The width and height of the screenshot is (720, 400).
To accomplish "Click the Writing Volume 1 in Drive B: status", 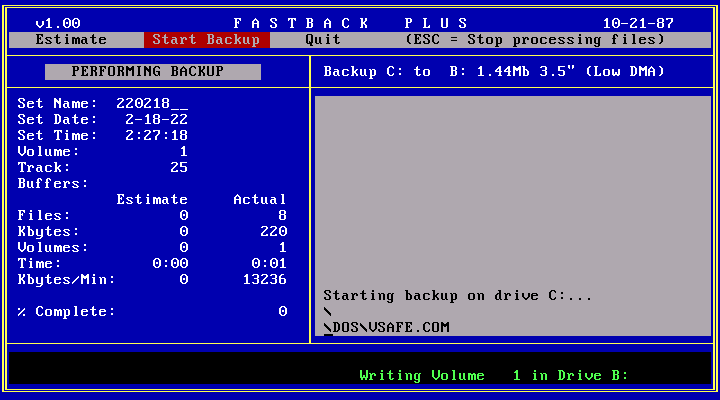I will tap(494, 376).
